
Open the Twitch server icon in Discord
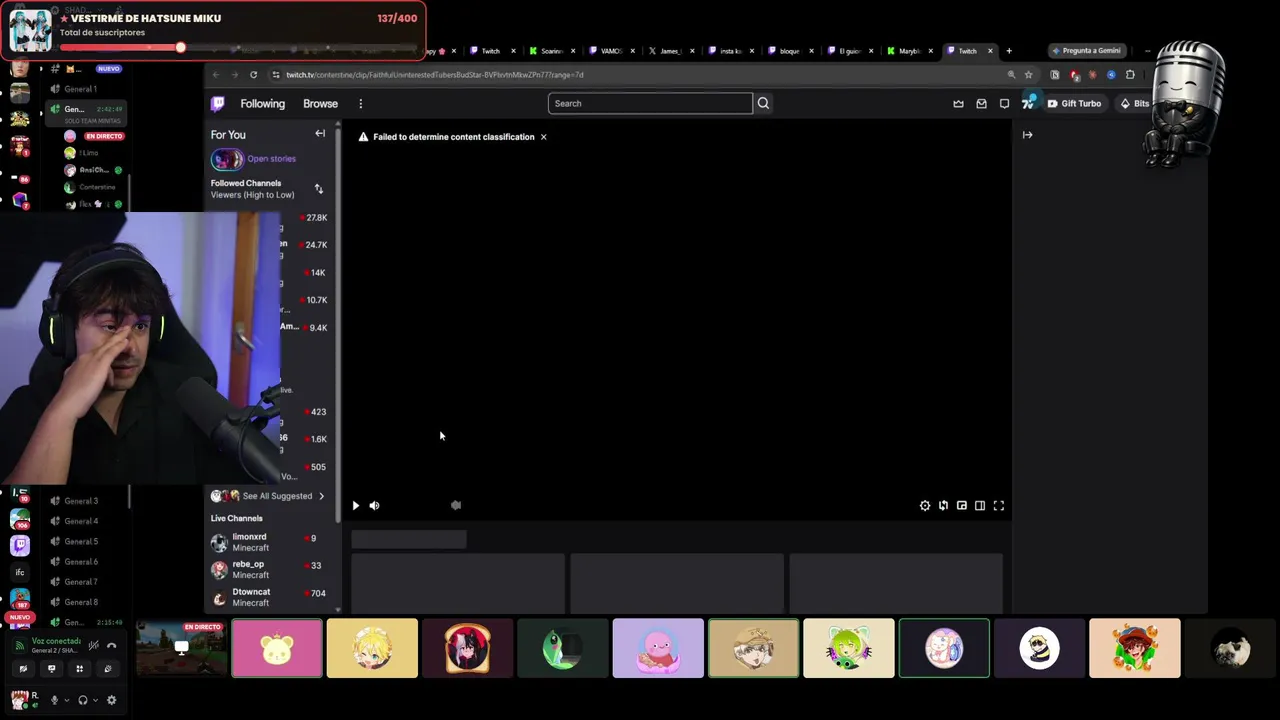(20, 546)
